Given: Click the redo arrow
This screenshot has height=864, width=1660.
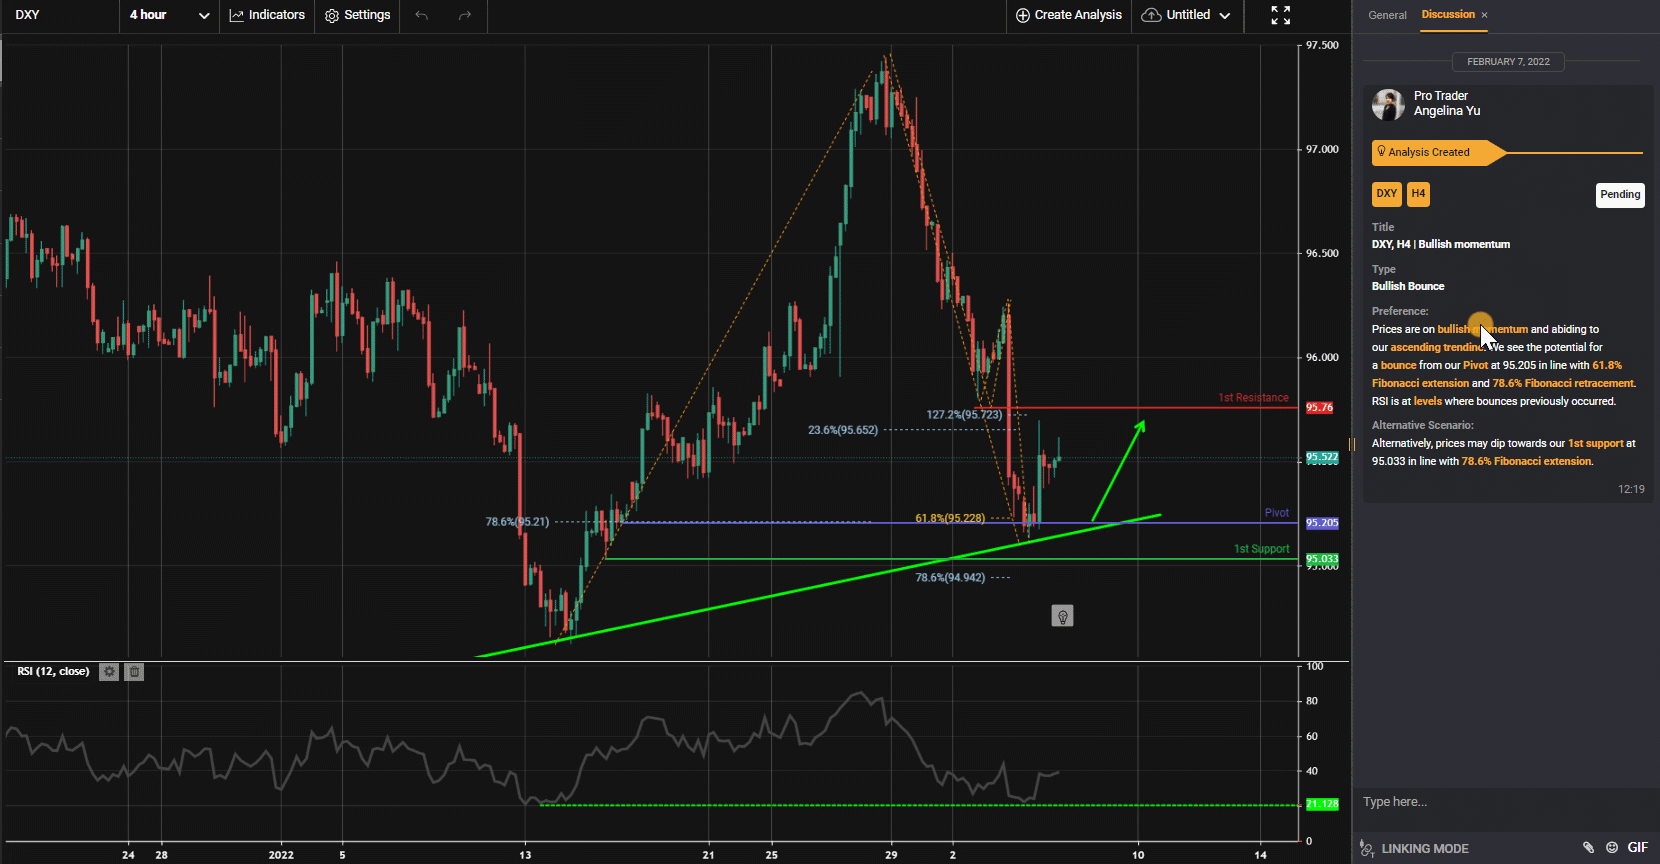Looking at the screenshot, I should click(x=465, y=15).
